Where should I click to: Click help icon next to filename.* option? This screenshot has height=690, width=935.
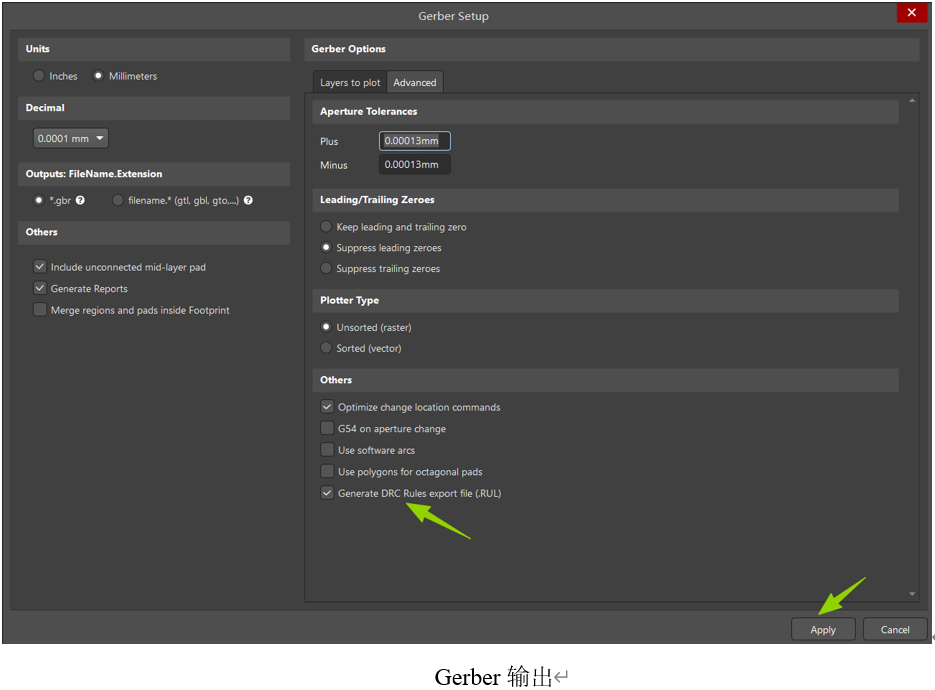pyautogui.click(x=248, y=200)
